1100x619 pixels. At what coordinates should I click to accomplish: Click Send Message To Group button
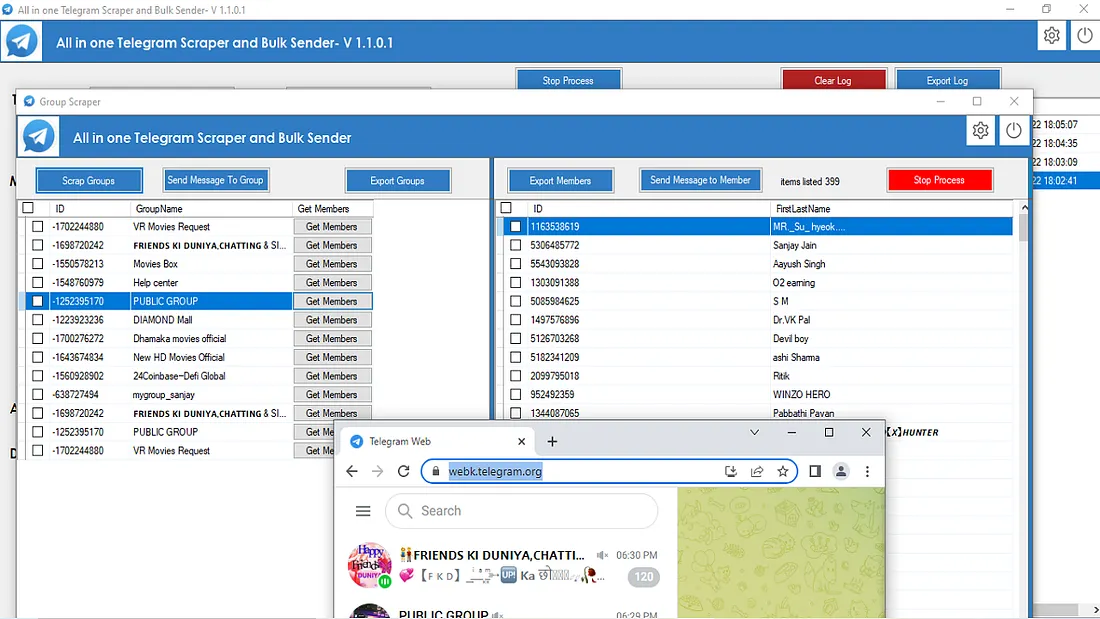215,180
